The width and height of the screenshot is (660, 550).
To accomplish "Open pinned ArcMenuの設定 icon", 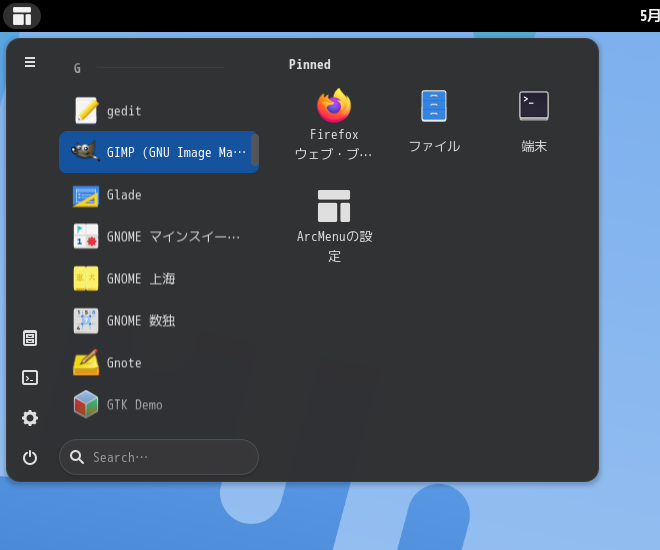I will click(x=334, y=206).
